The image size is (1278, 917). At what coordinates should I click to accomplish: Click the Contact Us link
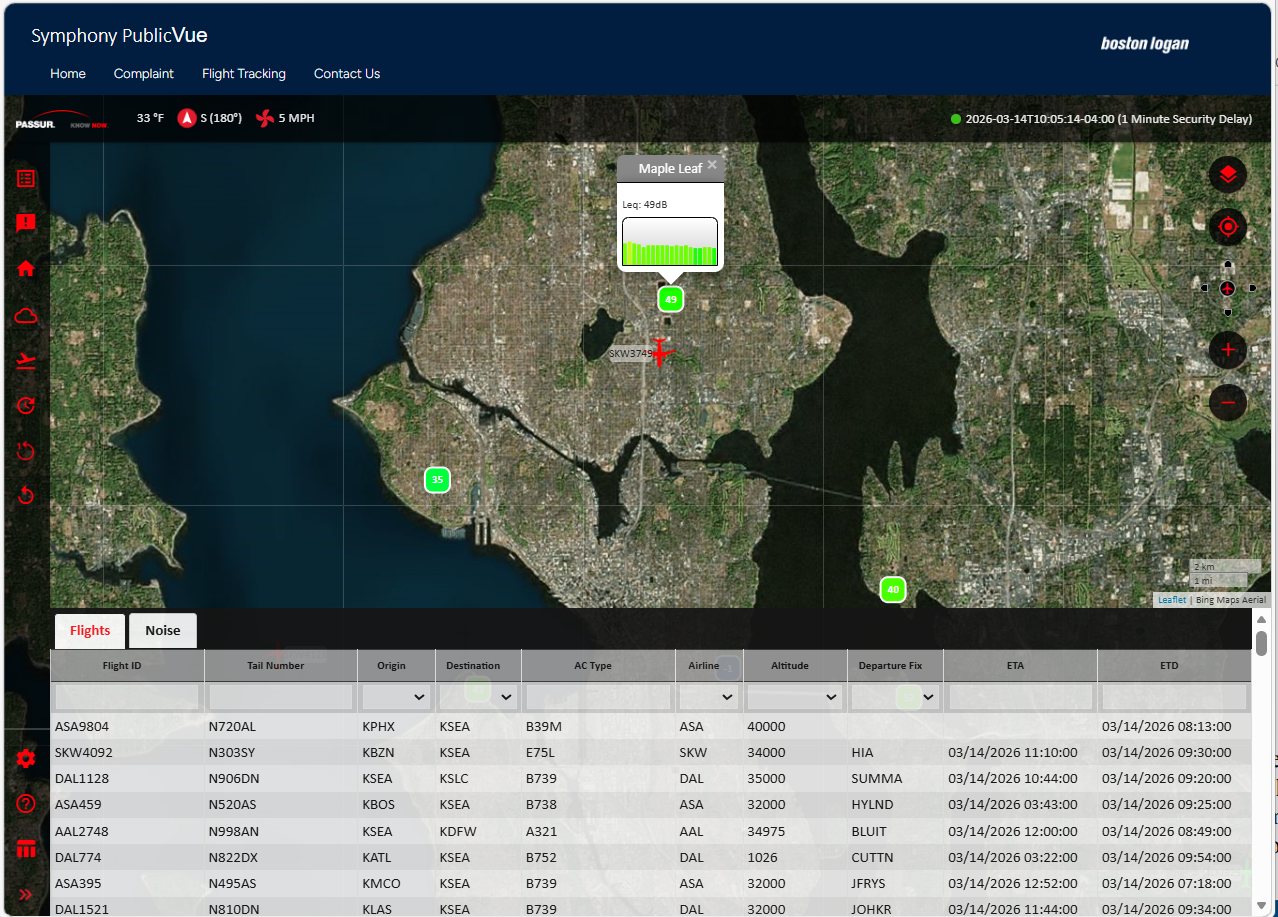click(x=347, y=74)
